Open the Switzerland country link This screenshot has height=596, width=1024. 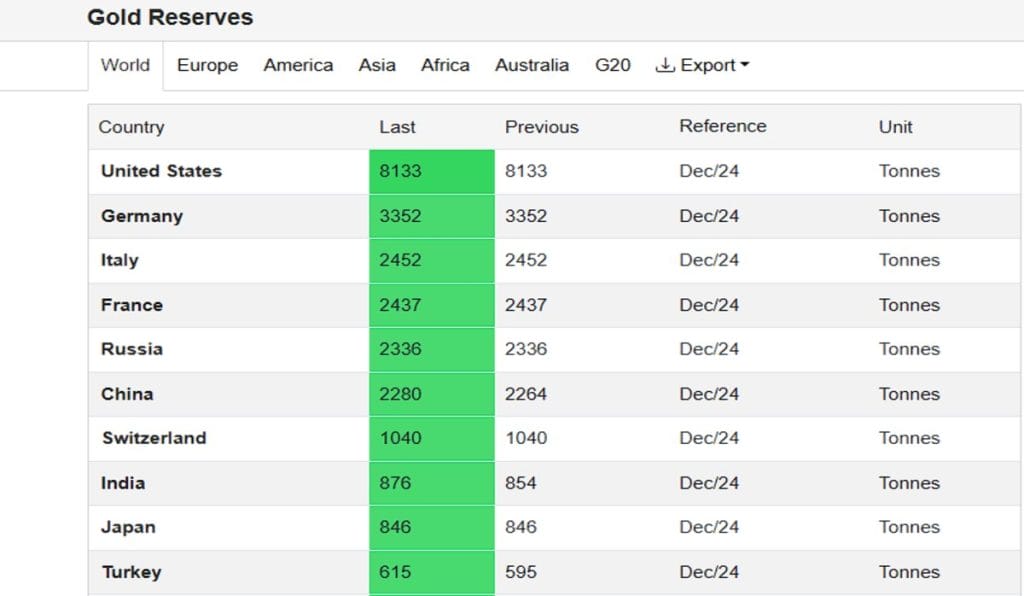coord(154,438)
